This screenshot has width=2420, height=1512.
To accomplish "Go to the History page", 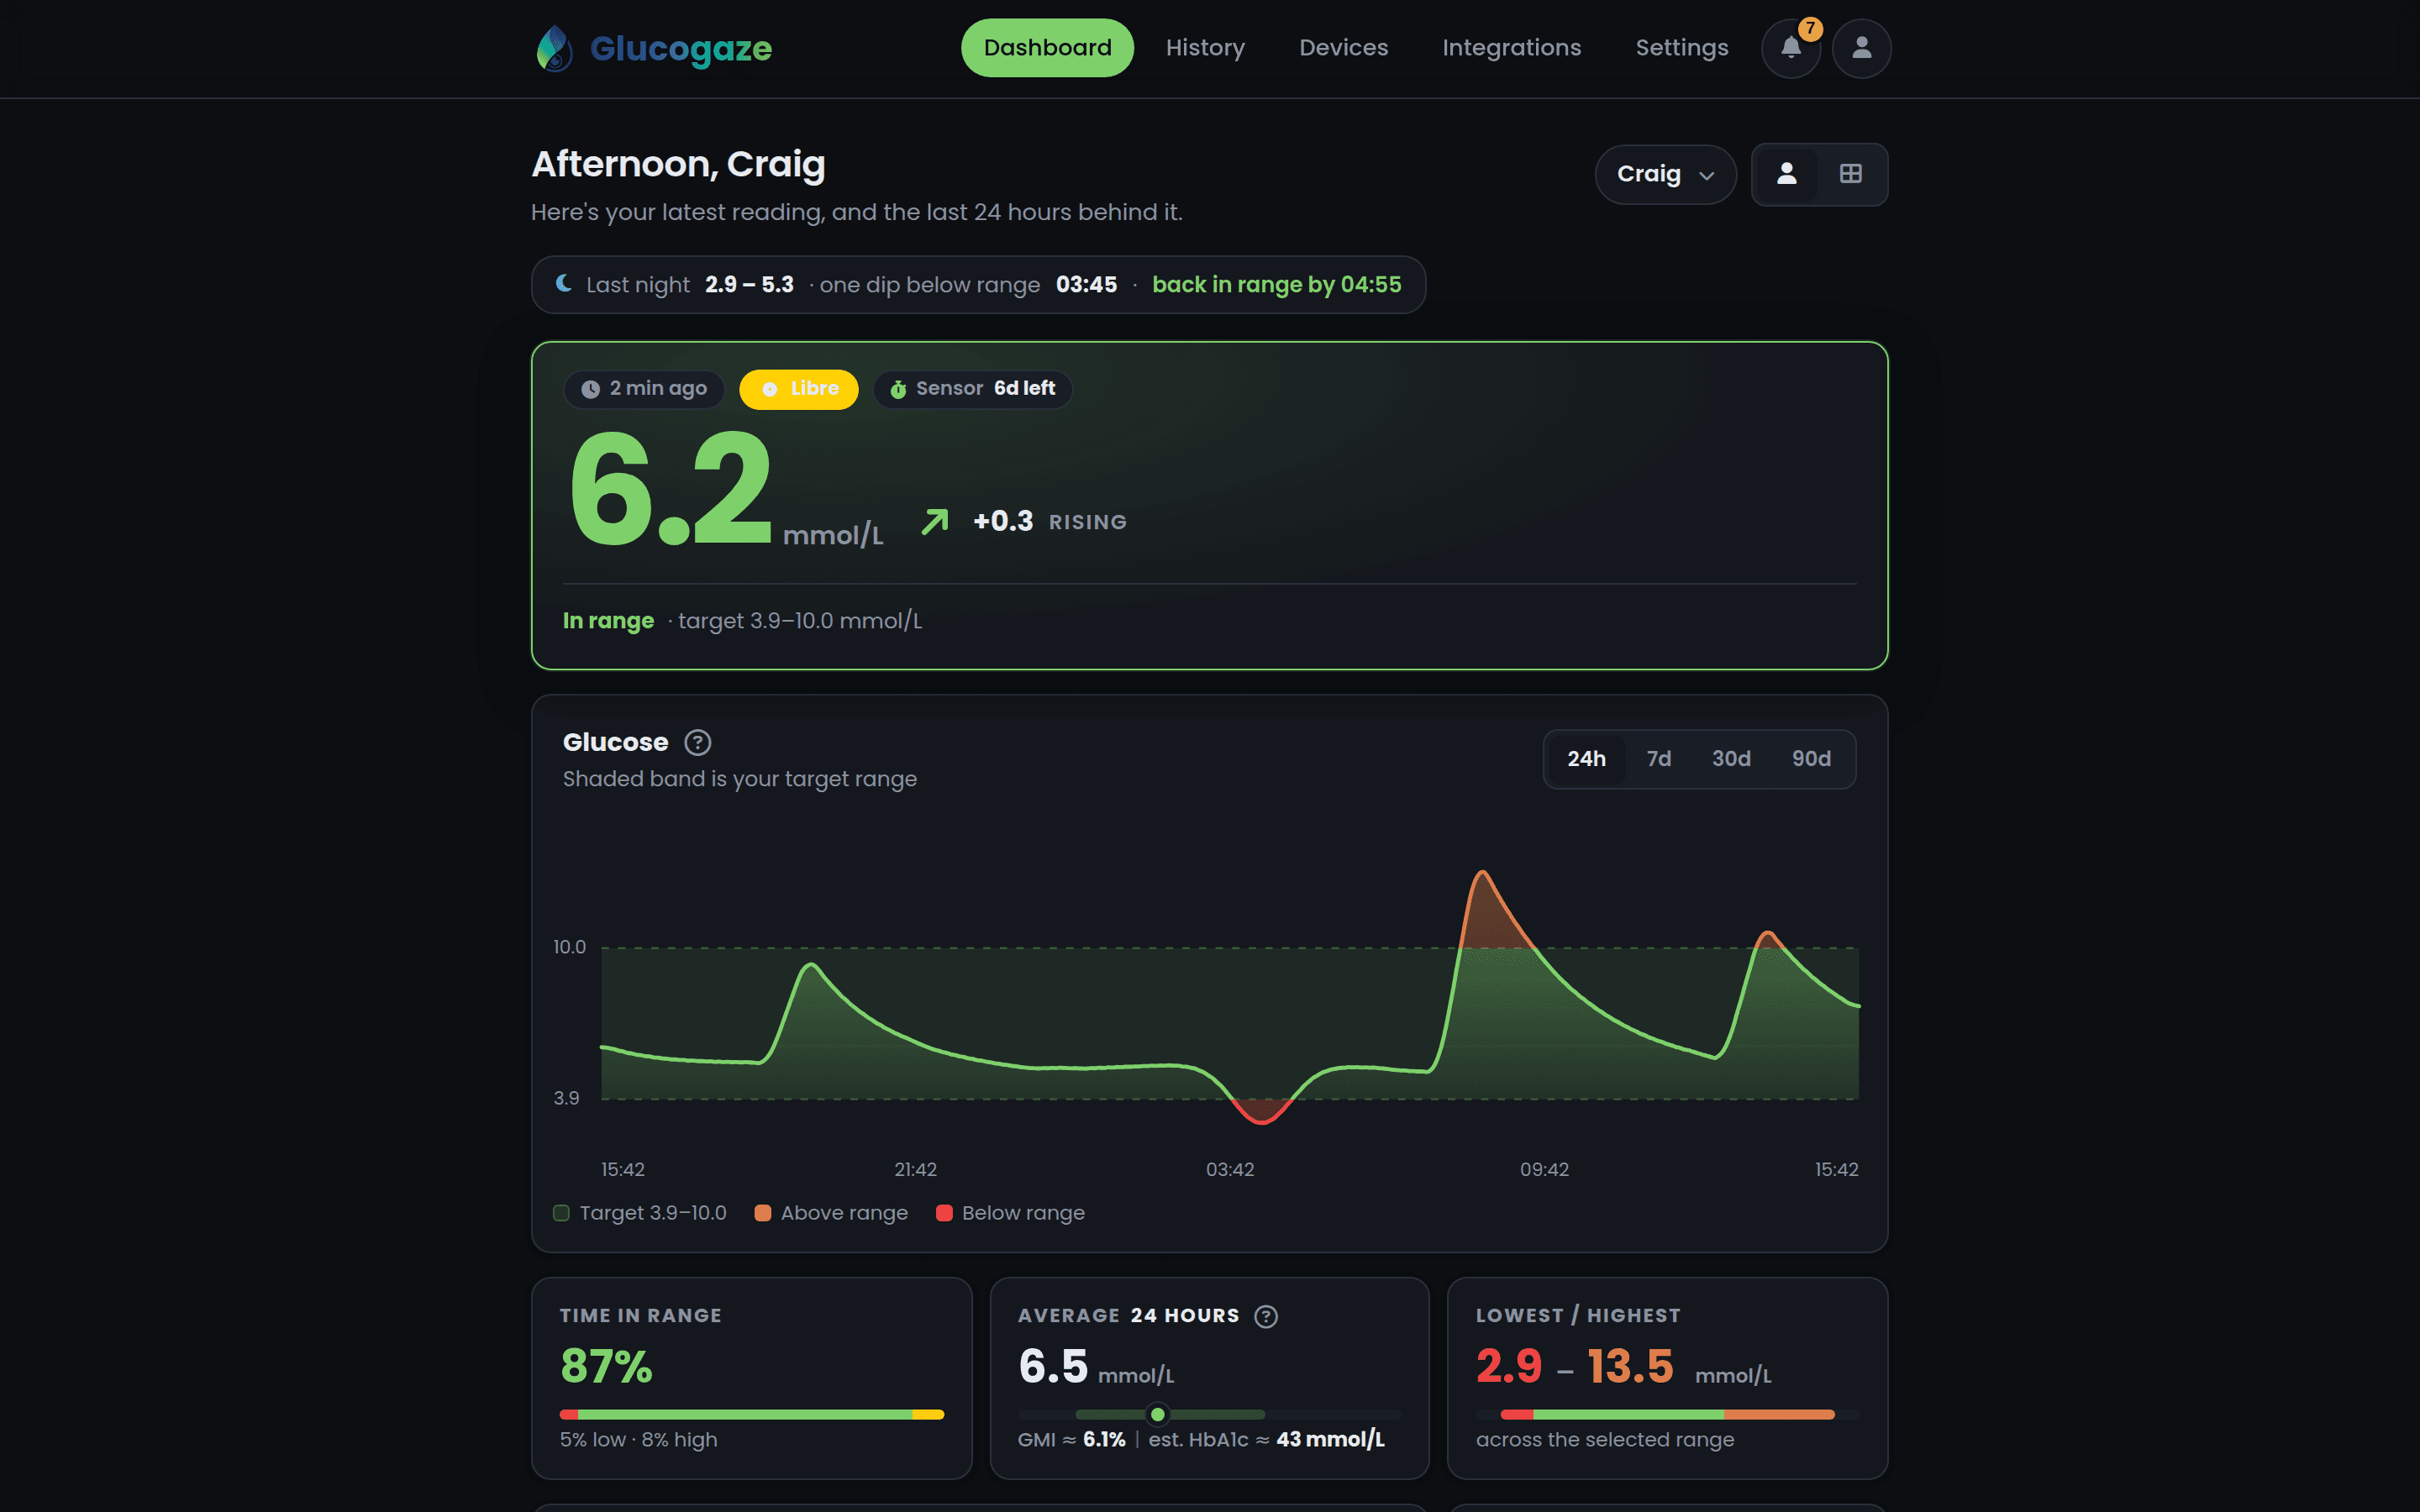I will click(1205, 48).
